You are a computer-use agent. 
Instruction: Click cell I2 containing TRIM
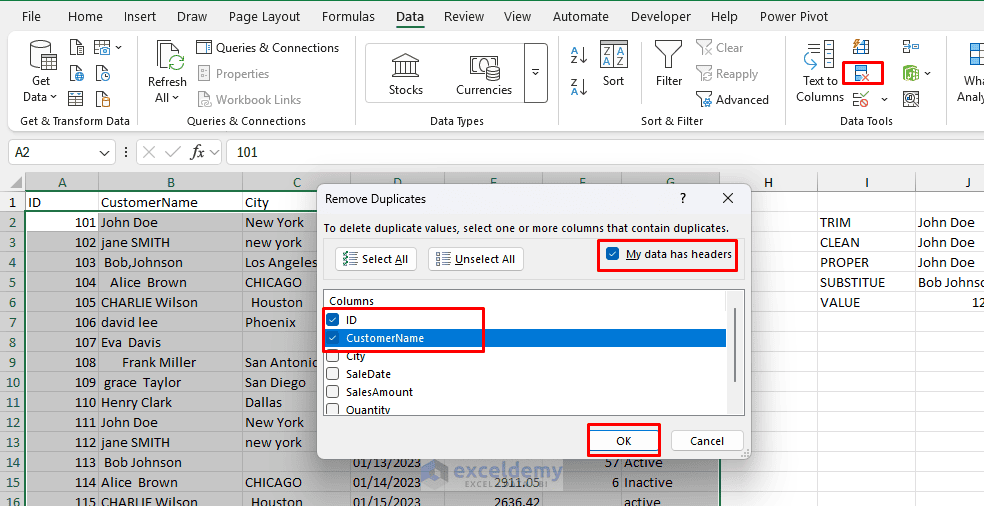coord(866,222)
